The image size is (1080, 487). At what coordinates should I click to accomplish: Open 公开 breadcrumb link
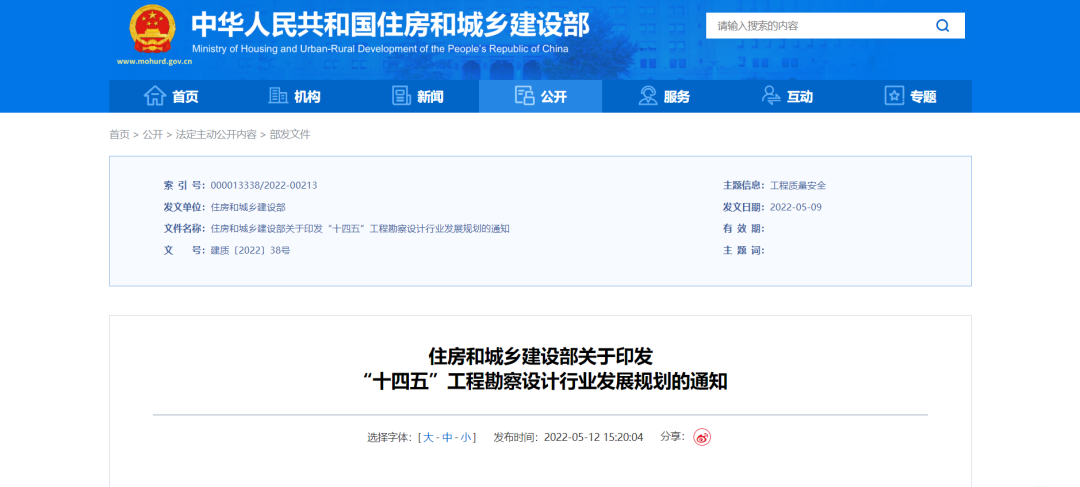point(152,135)
